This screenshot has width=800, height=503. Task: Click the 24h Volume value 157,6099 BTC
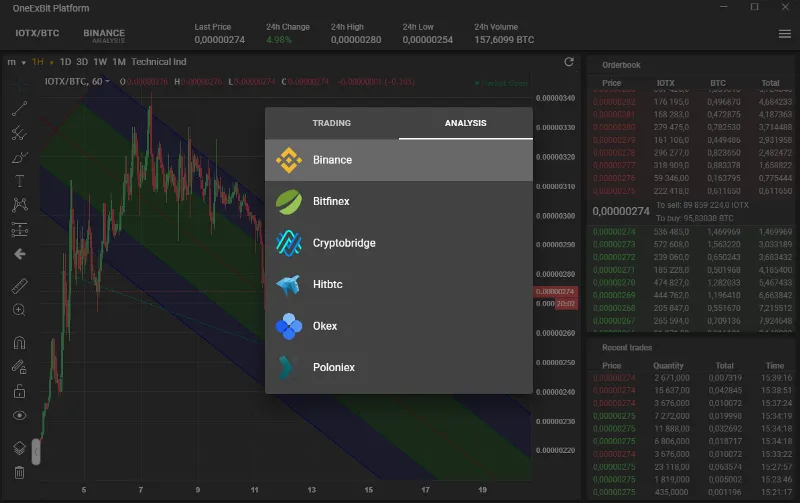coord(504,40)
